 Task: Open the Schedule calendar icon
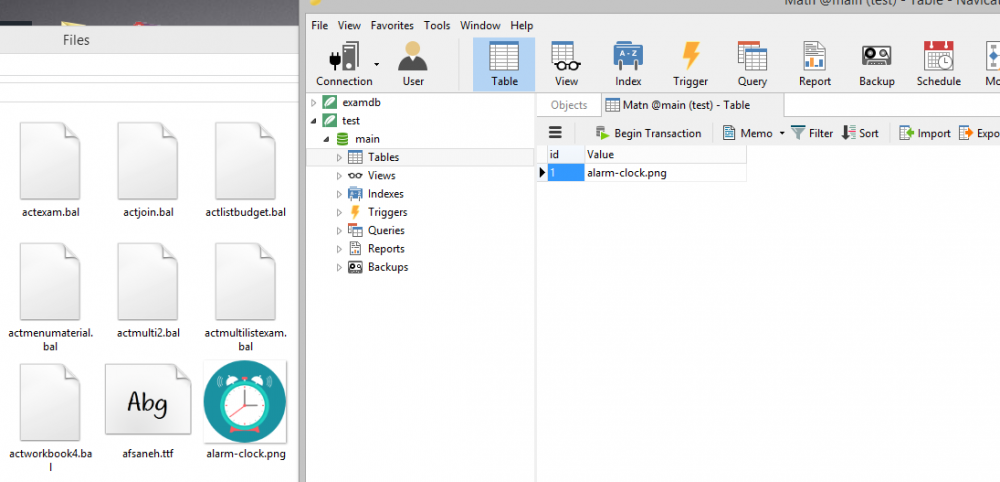[938, 57]
